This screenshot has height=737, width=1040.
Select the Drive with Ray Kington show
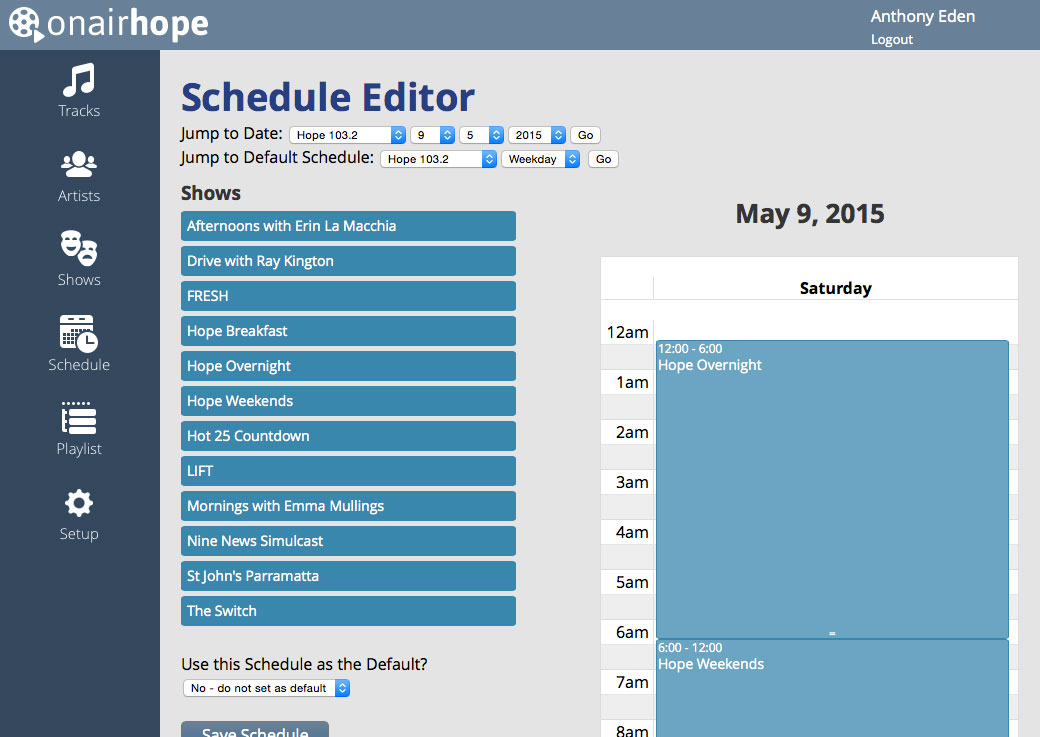tap(348, 261)
